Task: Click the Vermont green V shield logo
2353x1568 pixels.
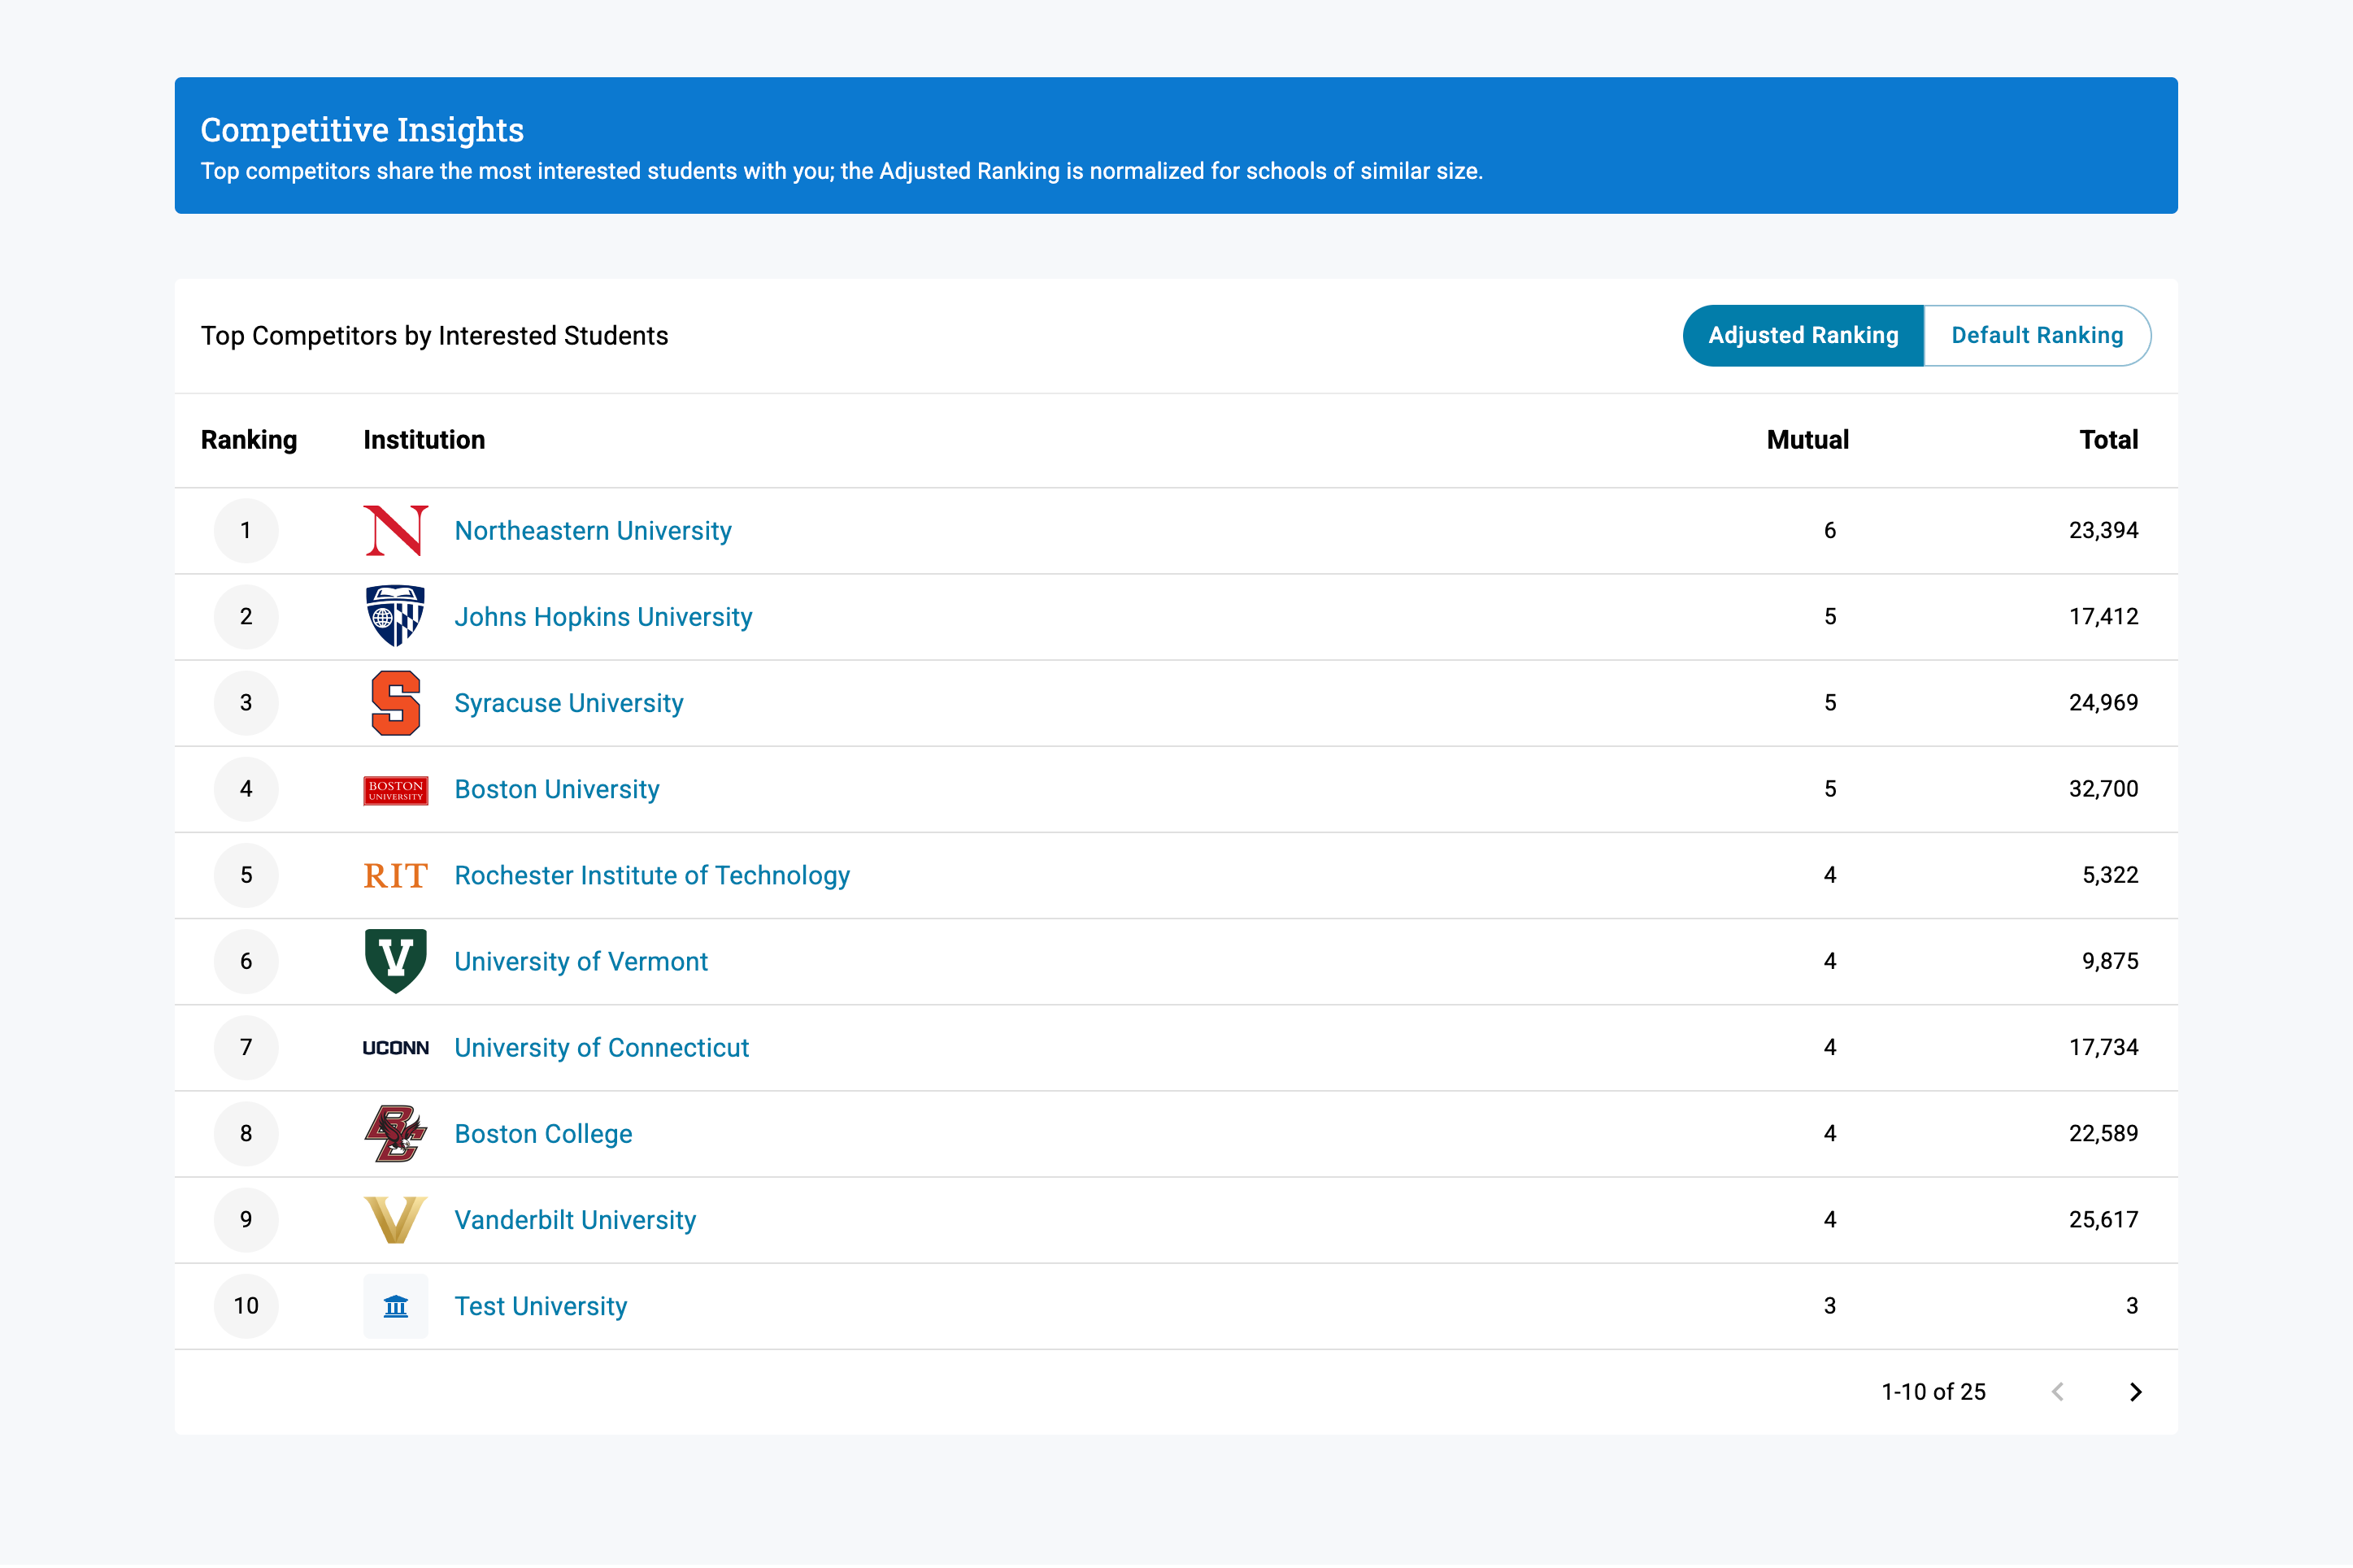Action: pyautogui.click(x=395, y=961)
